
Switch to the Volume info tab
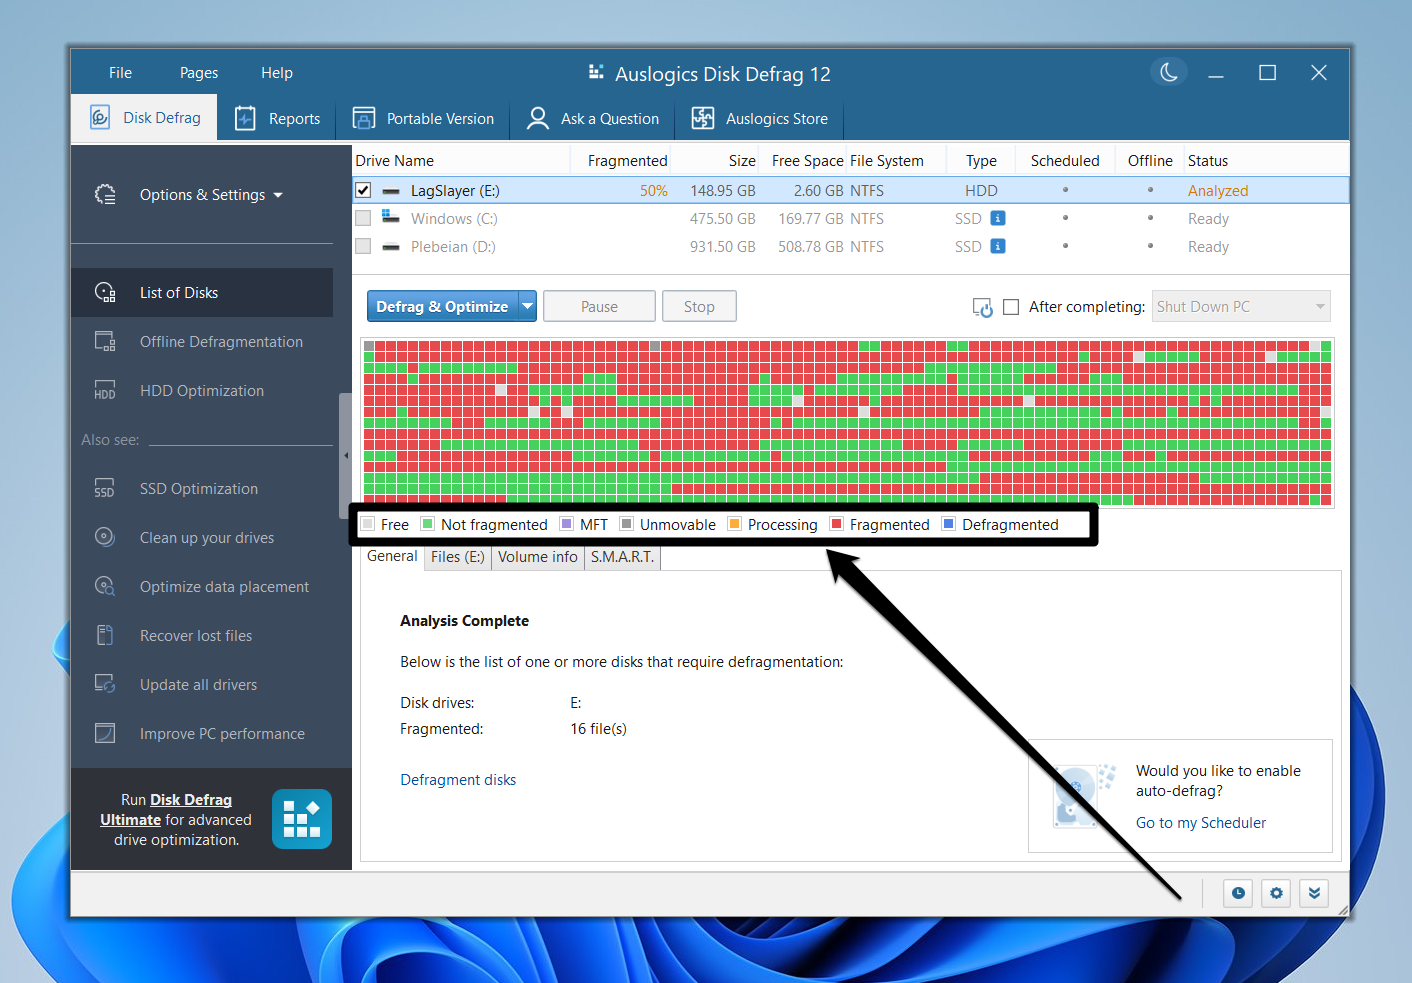click(537, 557)
